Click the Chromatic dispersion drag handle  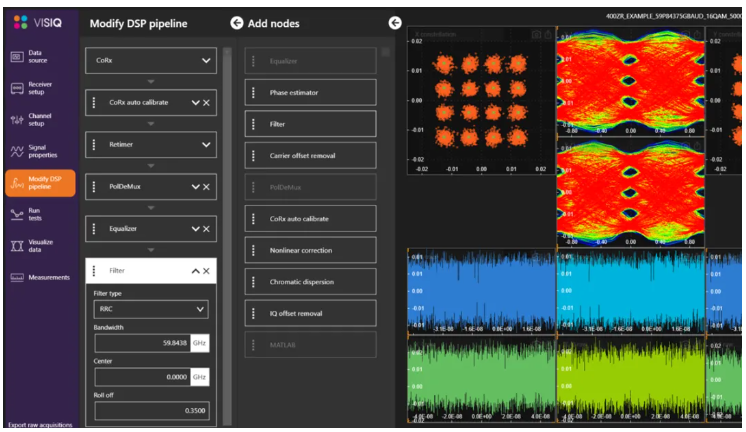(253, 282)
